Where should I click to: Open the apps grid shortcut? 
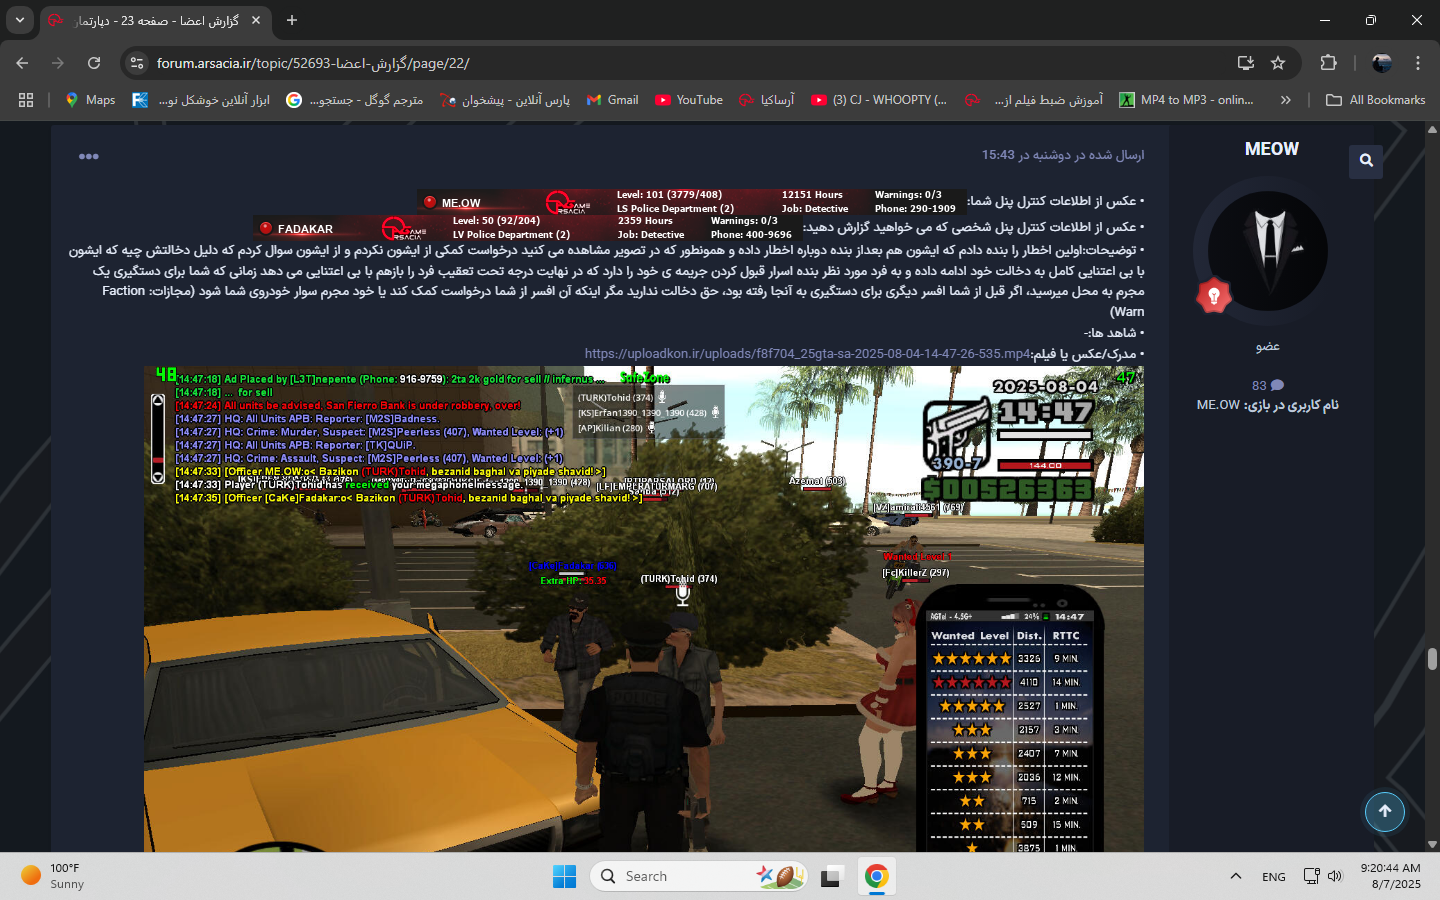coord(26,100)
